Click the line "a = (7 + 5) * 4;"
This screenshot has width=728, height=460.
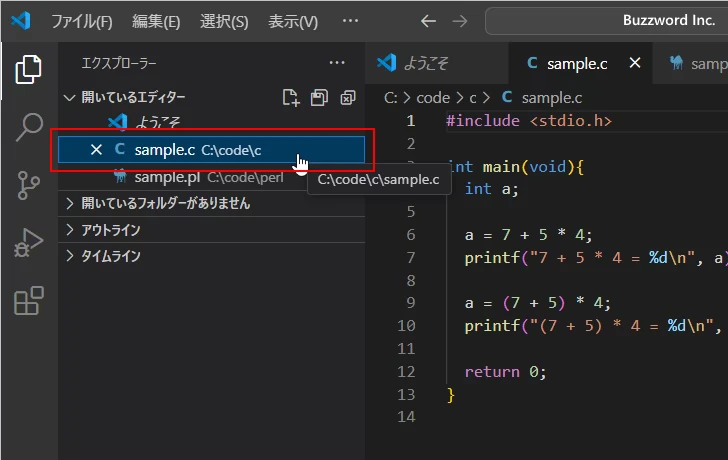(x=538, y=303)
